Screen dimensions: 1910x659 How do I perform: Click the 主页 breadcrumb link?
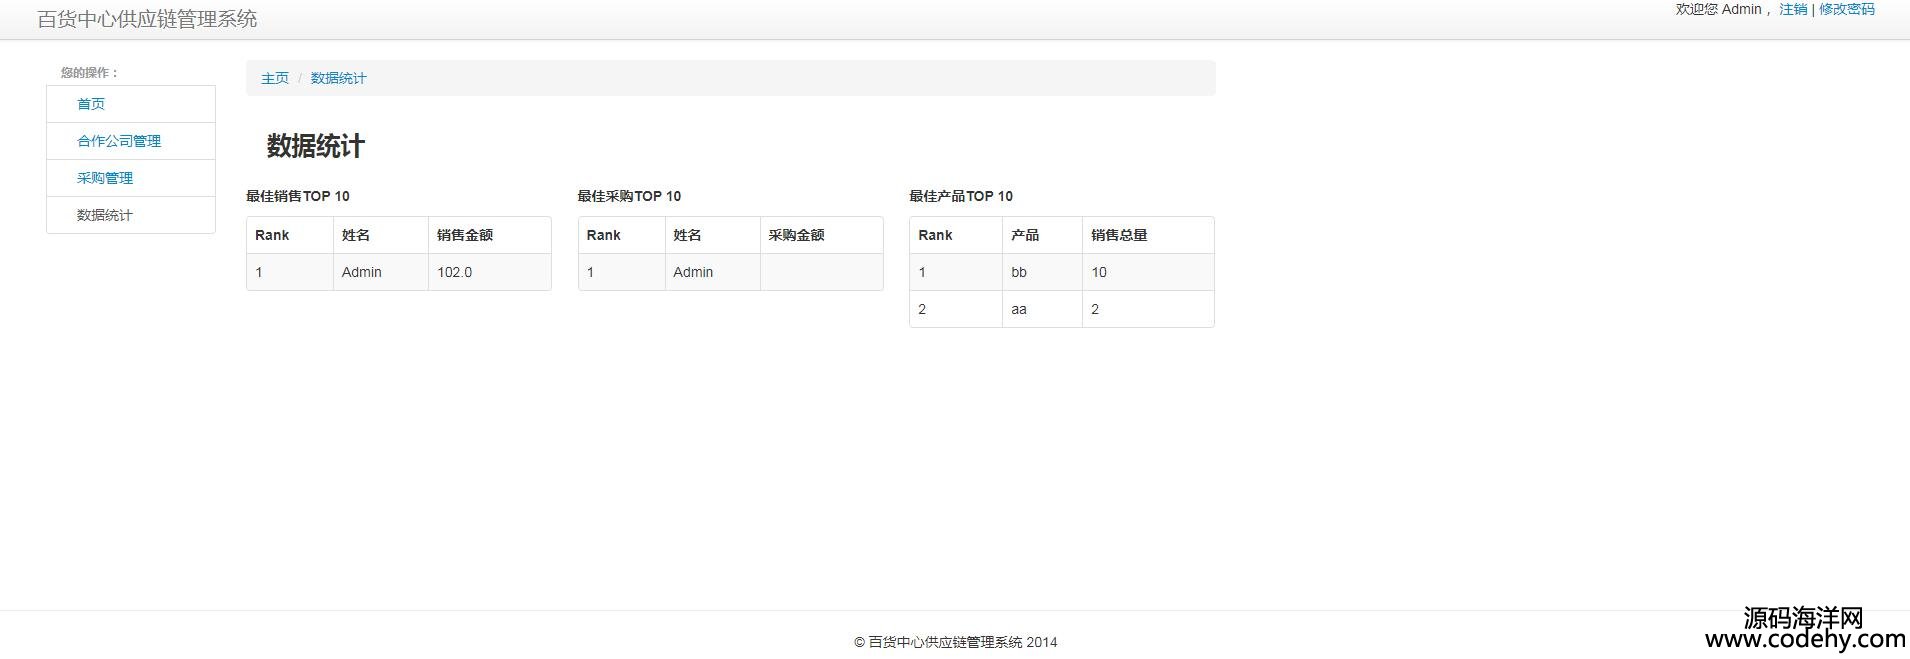pos(275,78)
